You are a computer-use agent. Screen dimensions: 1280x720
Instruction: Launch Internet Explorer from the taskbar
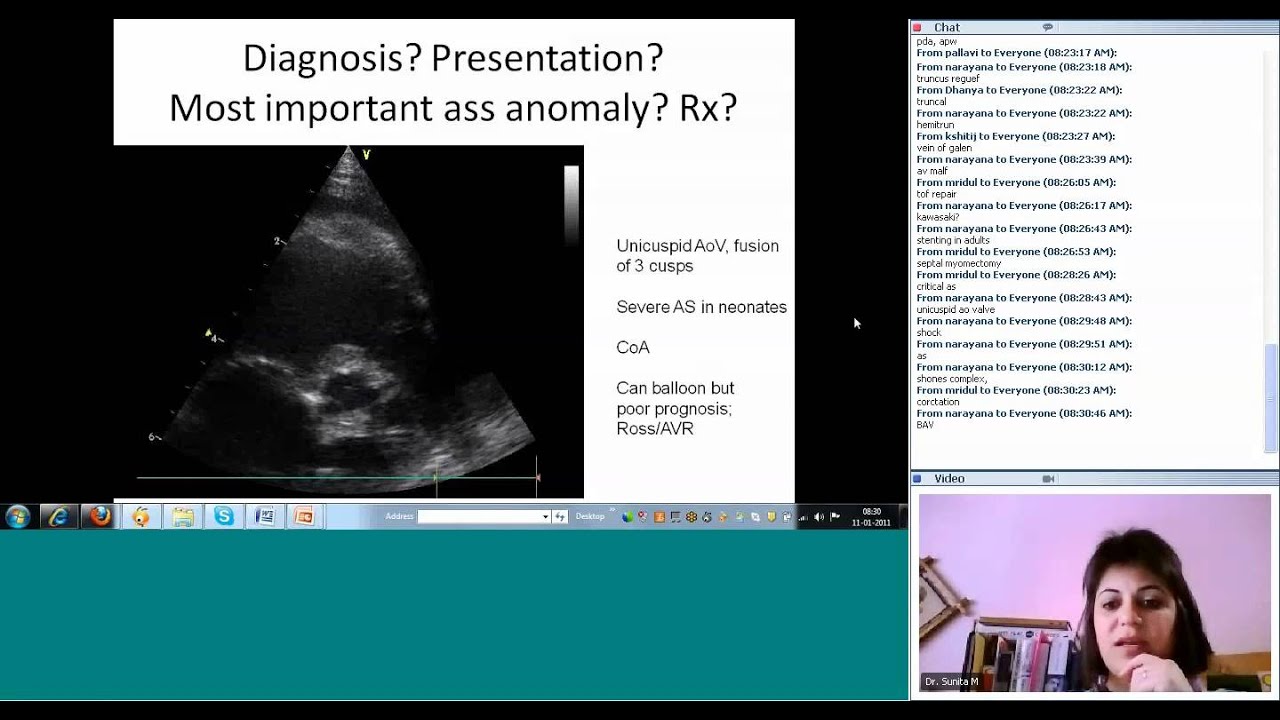coord(59,517)
